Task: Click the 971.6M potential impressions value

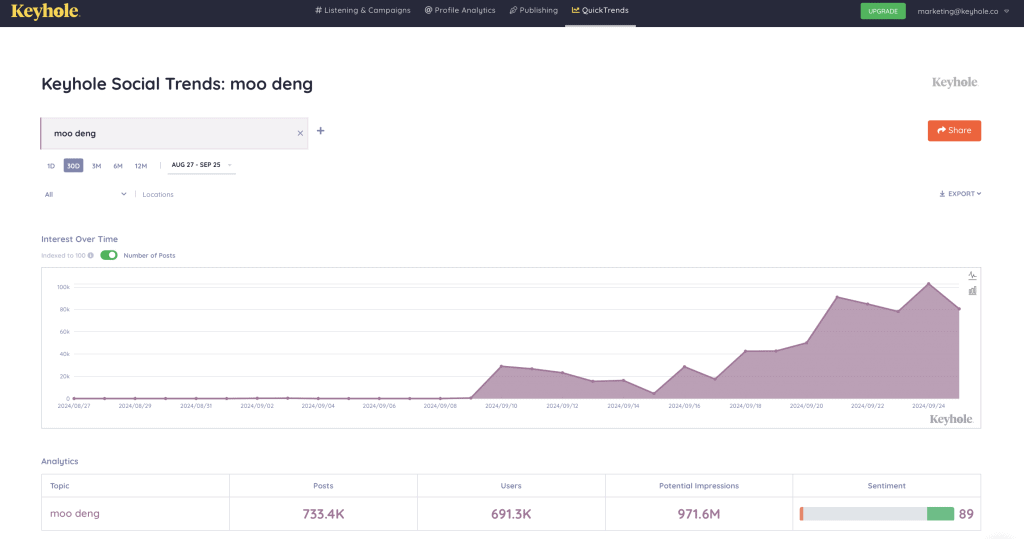Action: pyautogui.click(x=699, y=514)
